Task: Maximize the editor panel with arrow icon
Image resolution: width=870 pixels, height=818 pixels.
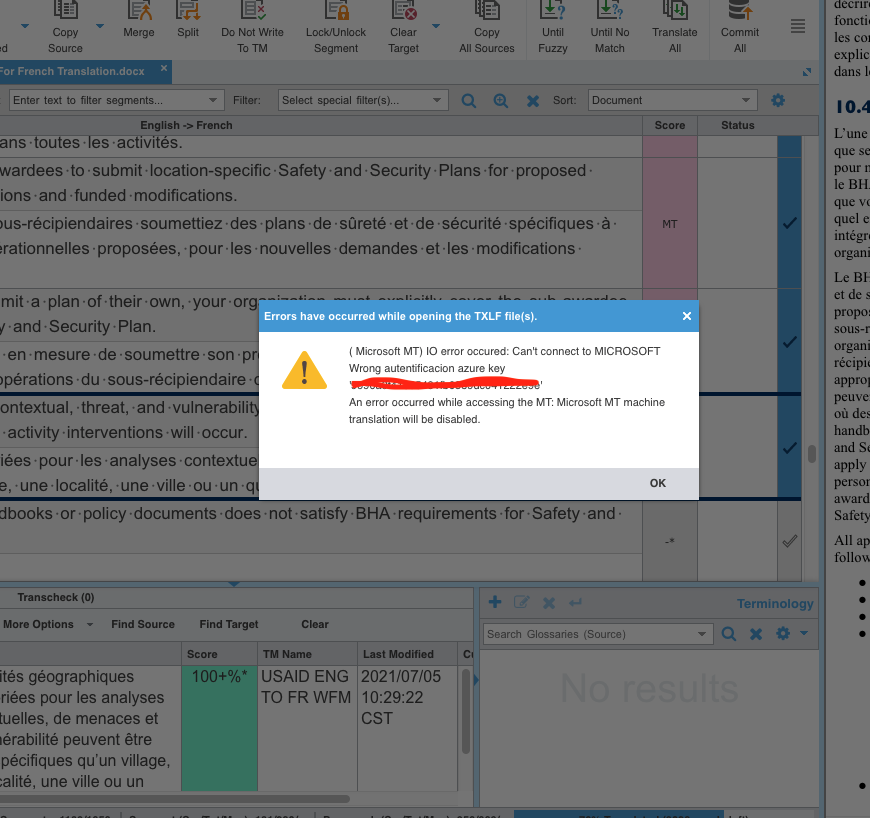Action: (x=807, y=72)
